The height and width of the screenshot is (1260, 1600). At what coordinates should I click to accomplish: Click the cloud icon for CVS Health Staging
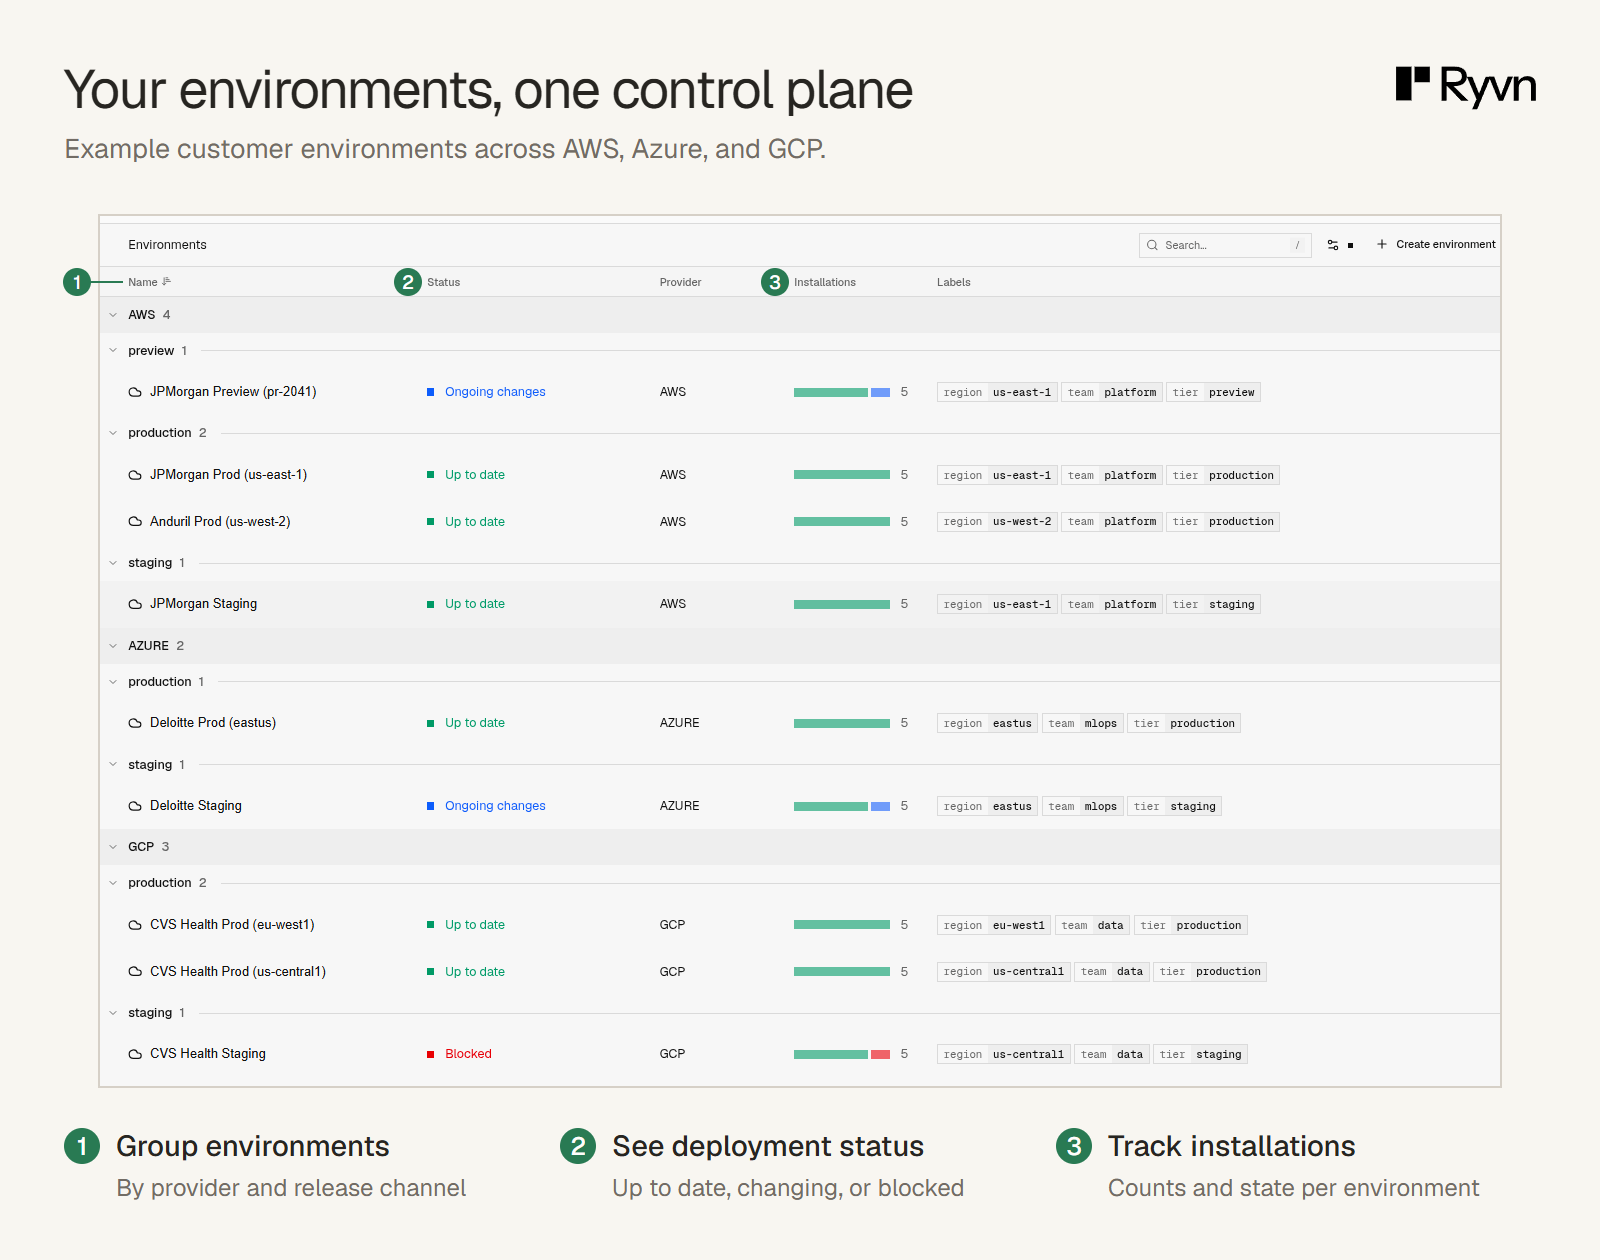[x=135, y=1054]
